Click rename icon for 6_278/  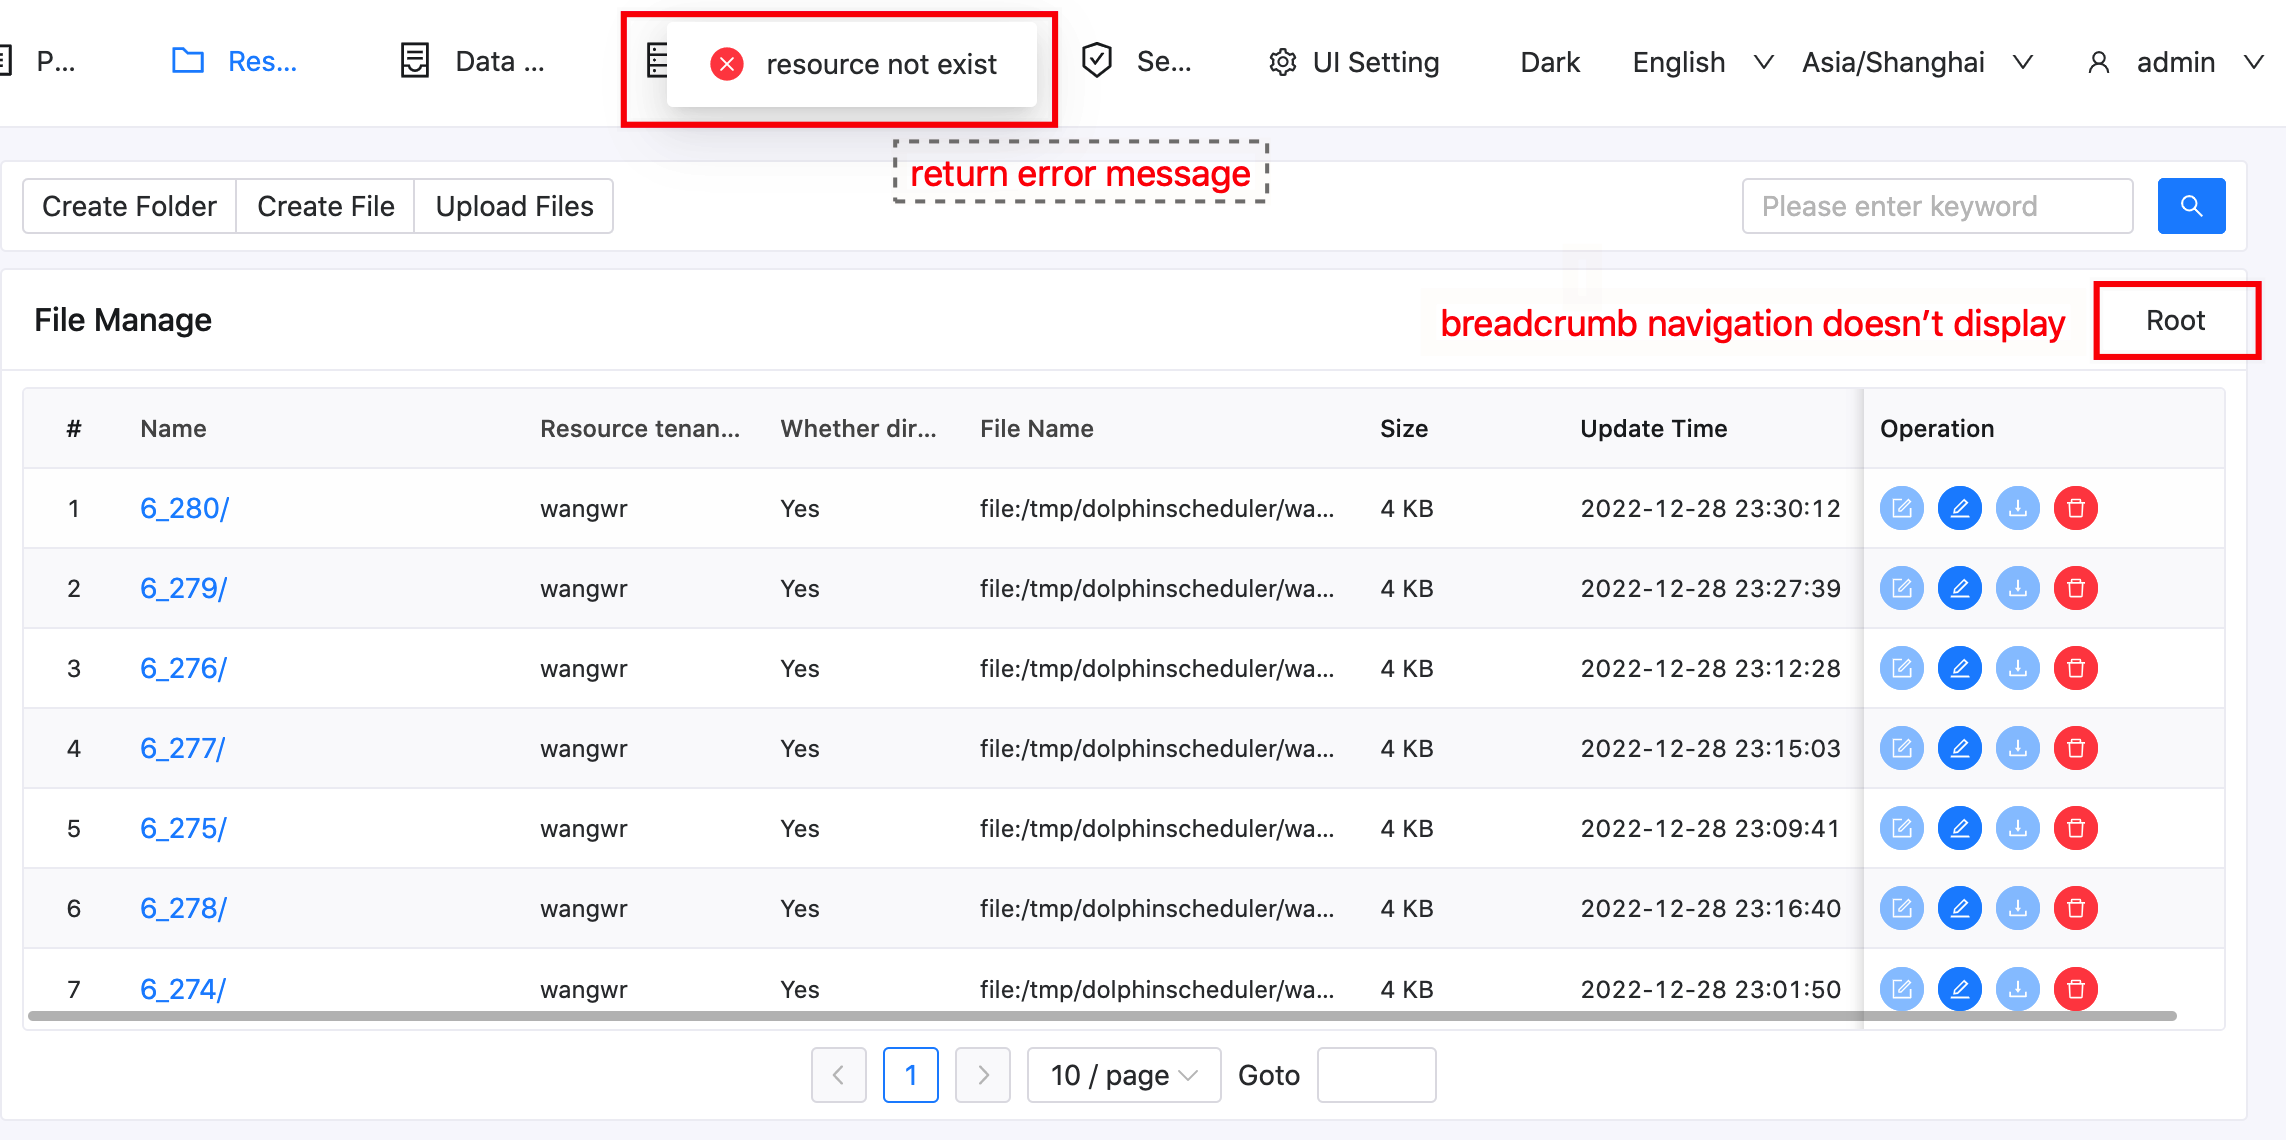pyautogui.click(x=1959, y=908)
